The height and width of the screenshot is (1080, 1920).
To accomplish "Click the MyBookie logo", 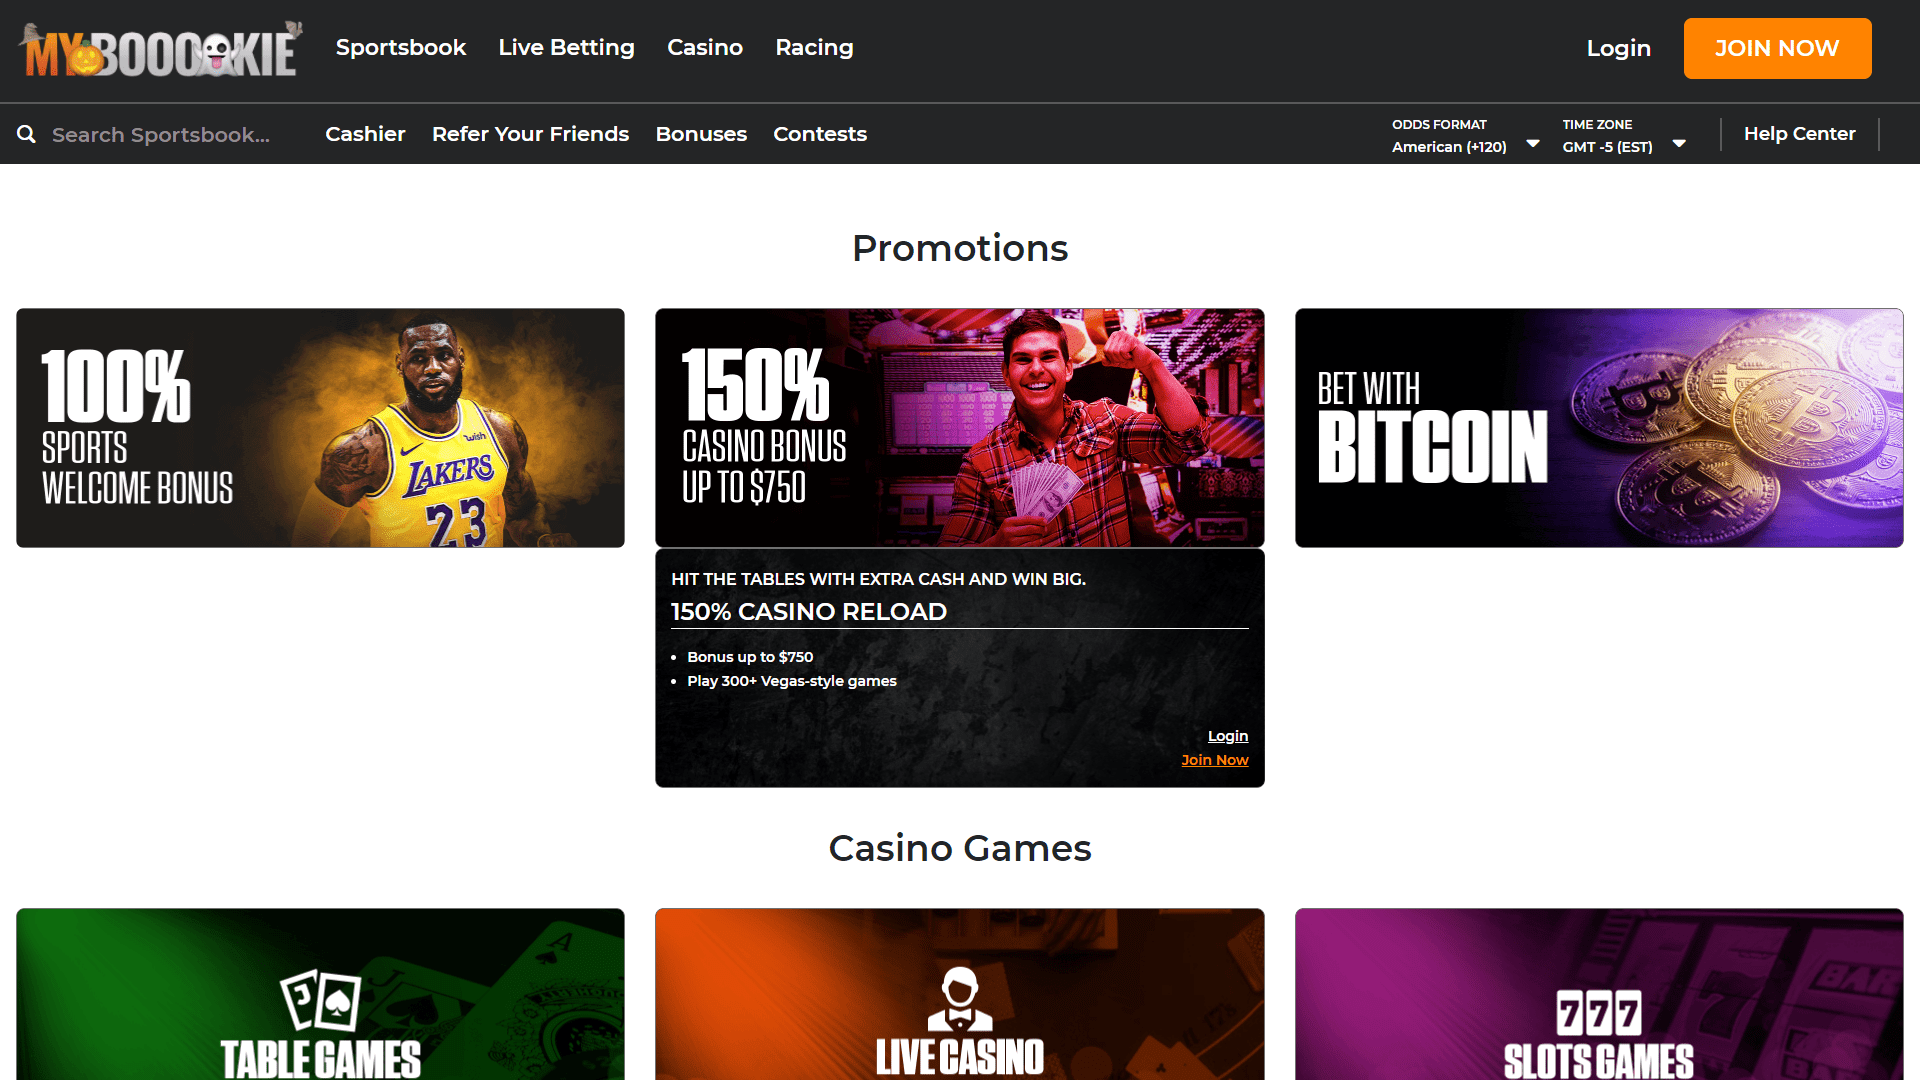I will [160, 49].
